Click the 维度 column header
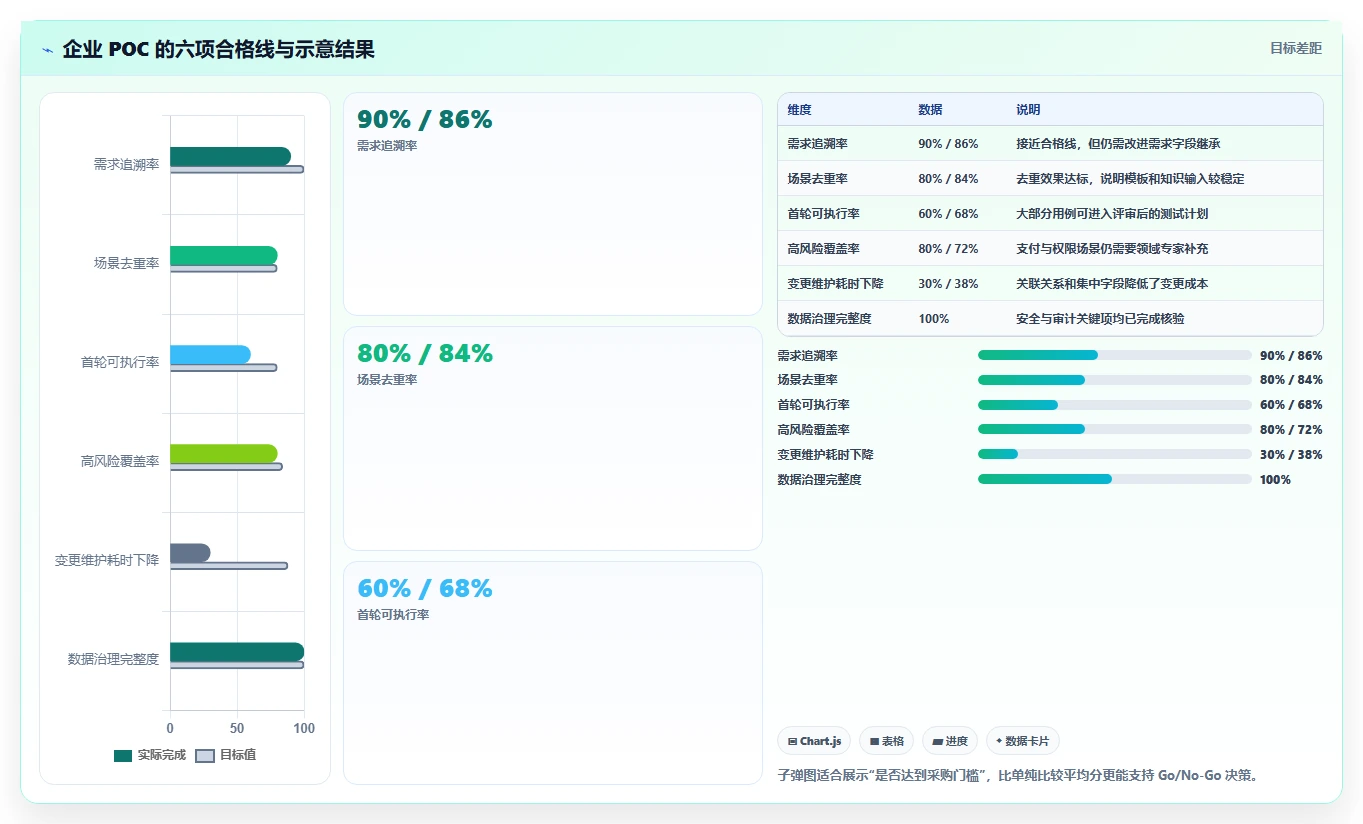The width and height of the screenshot is (1363, 824). (799, 110)
